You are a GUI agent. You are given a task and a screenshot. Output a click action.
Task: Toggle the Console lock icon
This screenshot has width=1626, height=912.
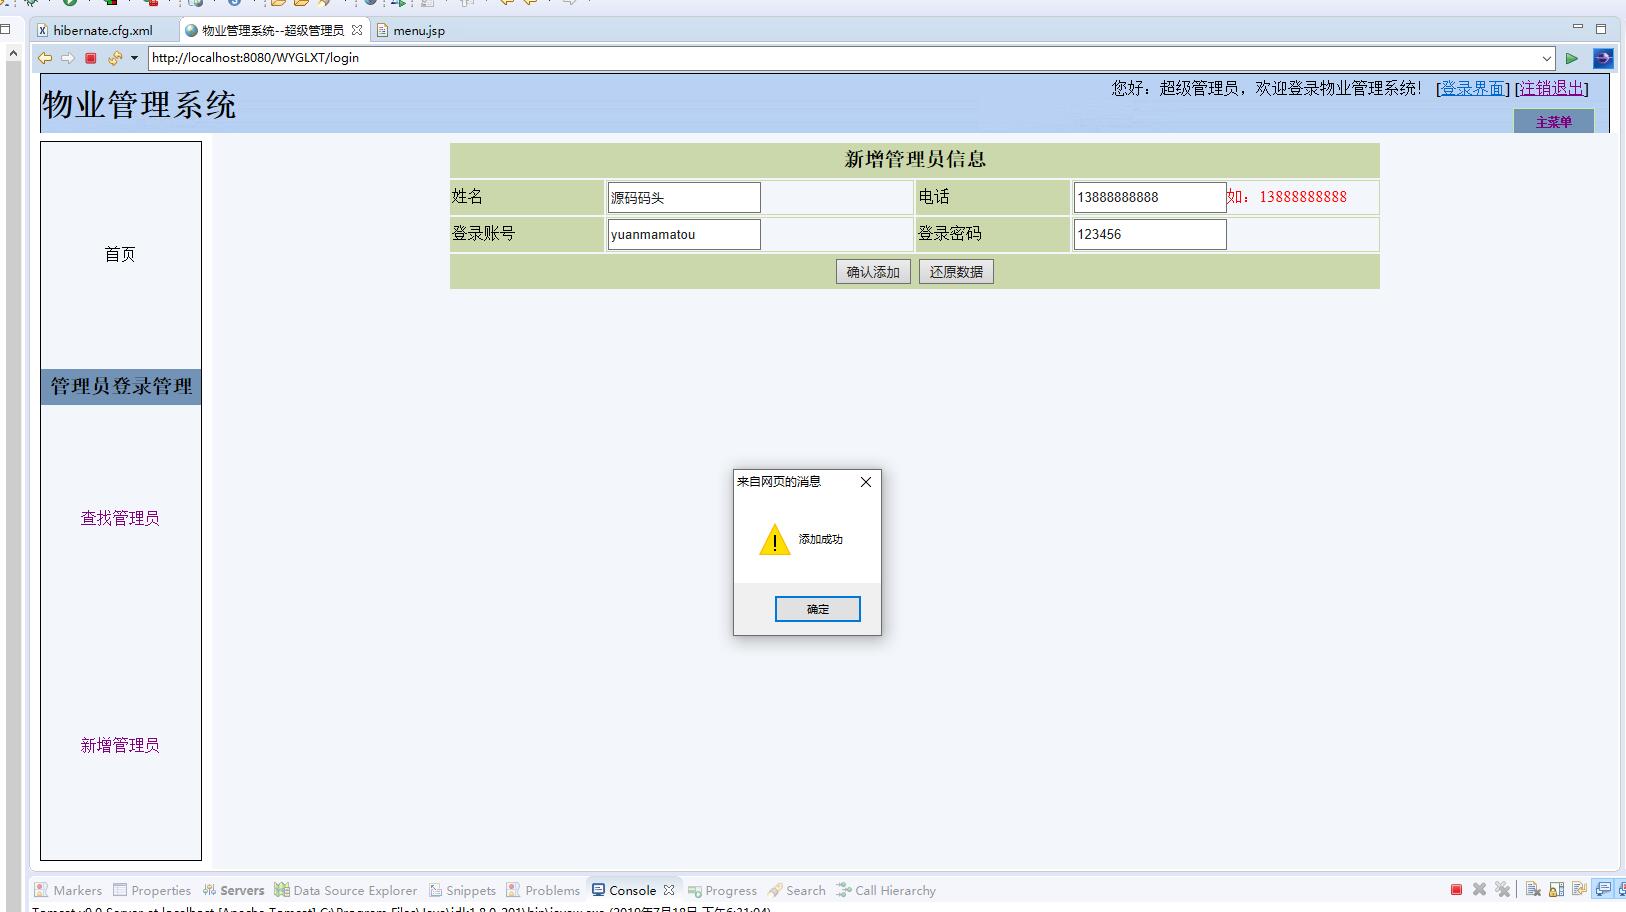pos(1555,888)
